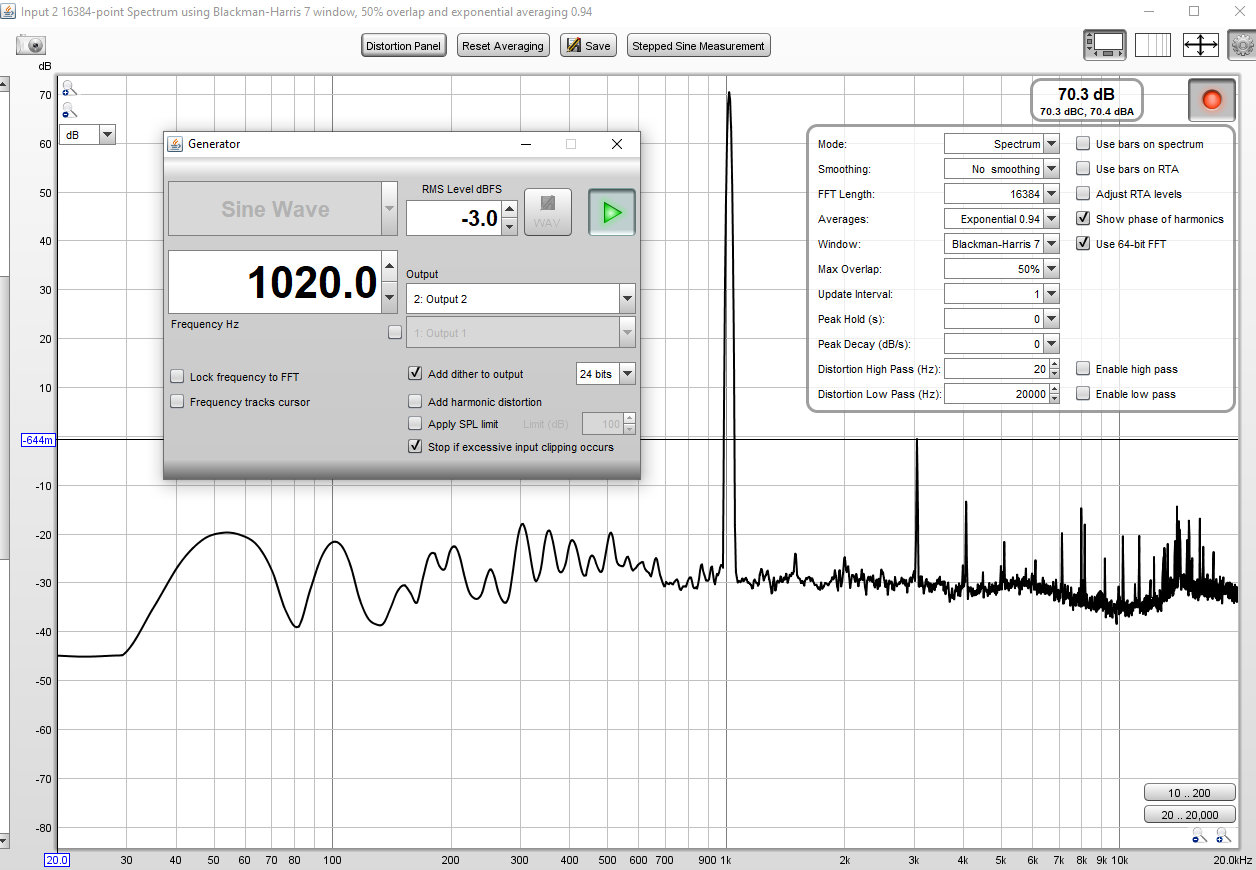Open the 24 bits dither dropdown
Image resolution: width=1256 pixels, height=870 pixels.
pyautogui.click(x=627, y=374)
